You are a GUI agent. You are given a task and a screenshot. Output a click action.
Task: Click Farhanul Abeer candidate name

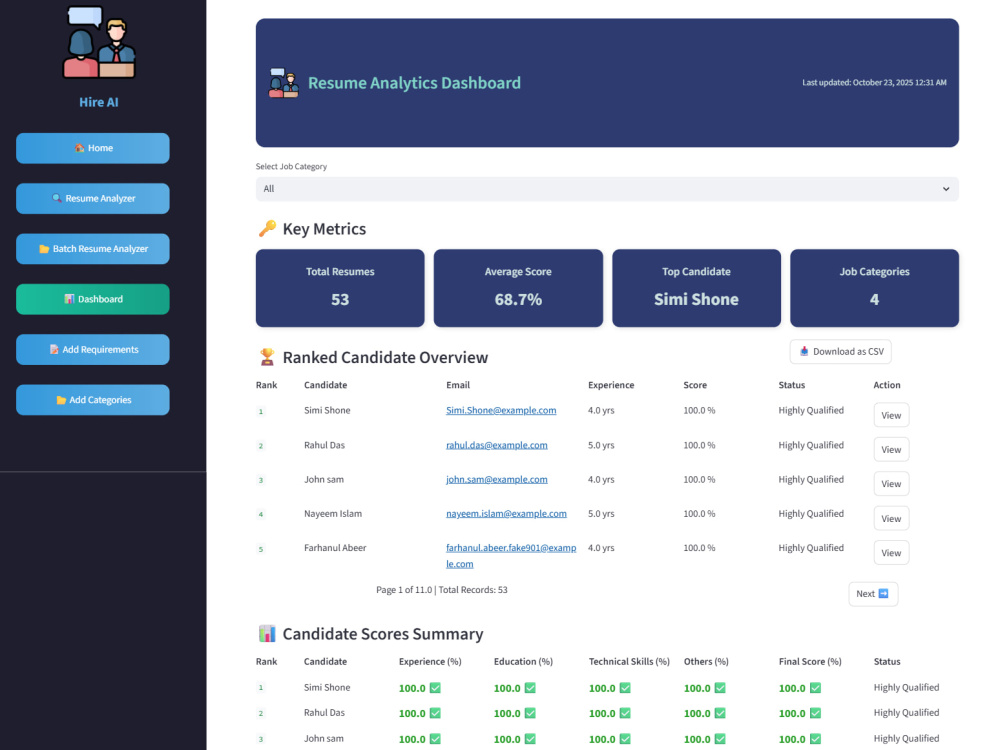coord(335,548)
